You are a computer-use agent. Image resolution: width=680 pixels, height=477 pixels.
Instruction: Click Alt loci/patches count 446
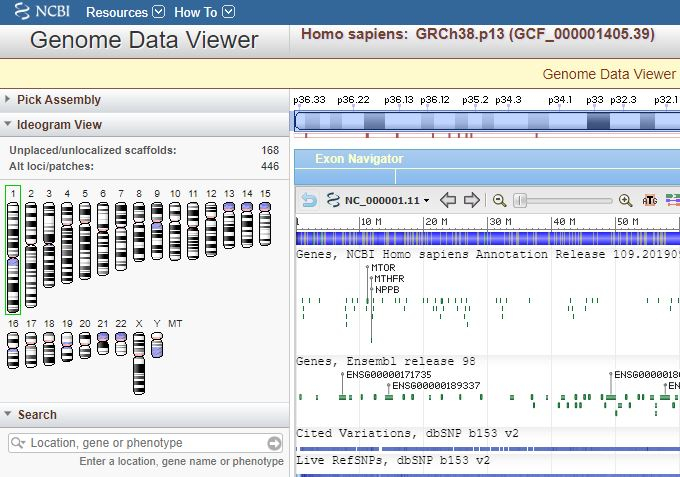pyautogui.click(x=270, y=166)
